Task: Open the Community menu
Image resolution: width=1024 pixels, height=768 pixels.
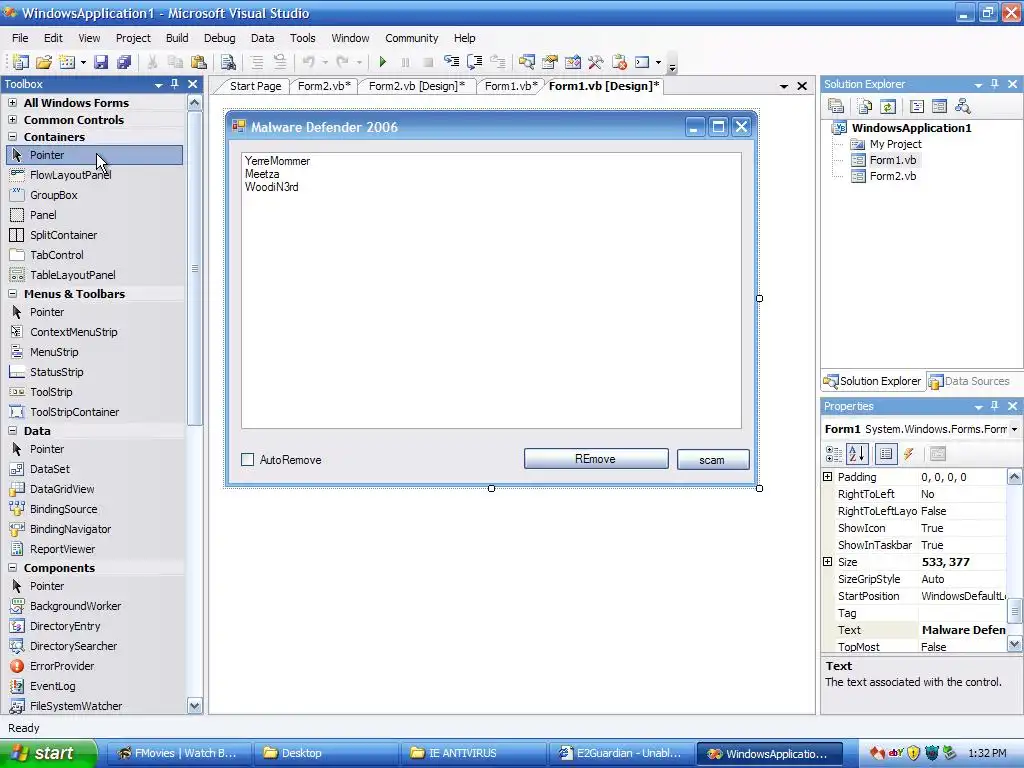Action: click(411, 38)
